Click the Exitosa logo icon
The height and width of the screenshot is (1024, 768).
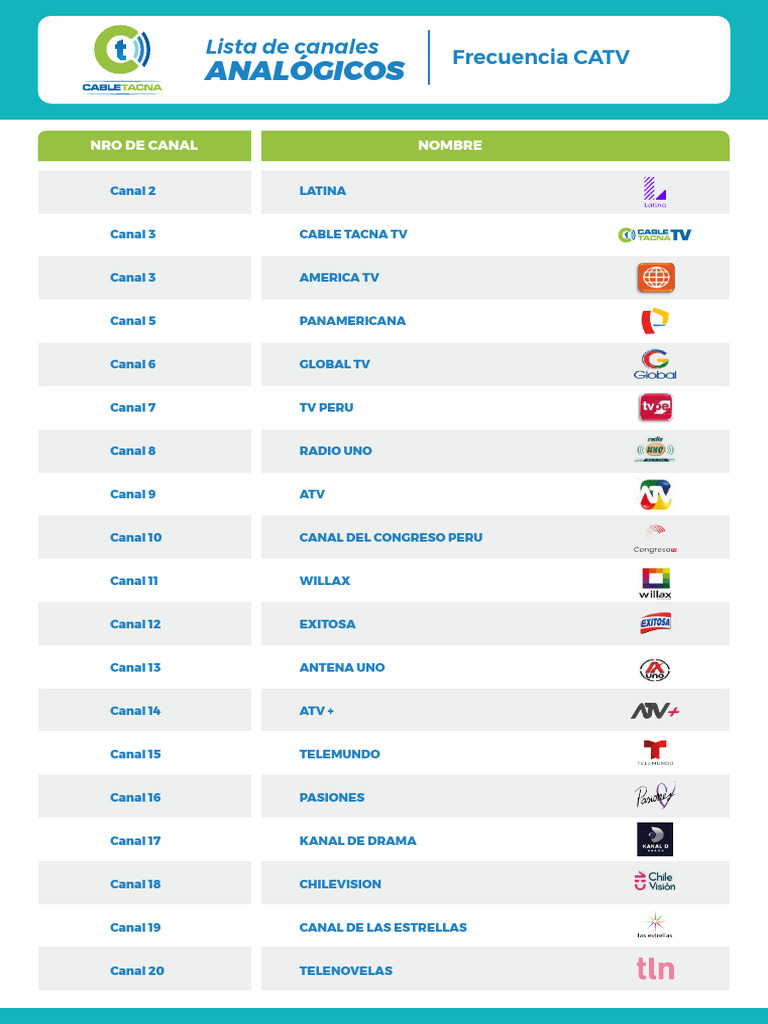655,624
